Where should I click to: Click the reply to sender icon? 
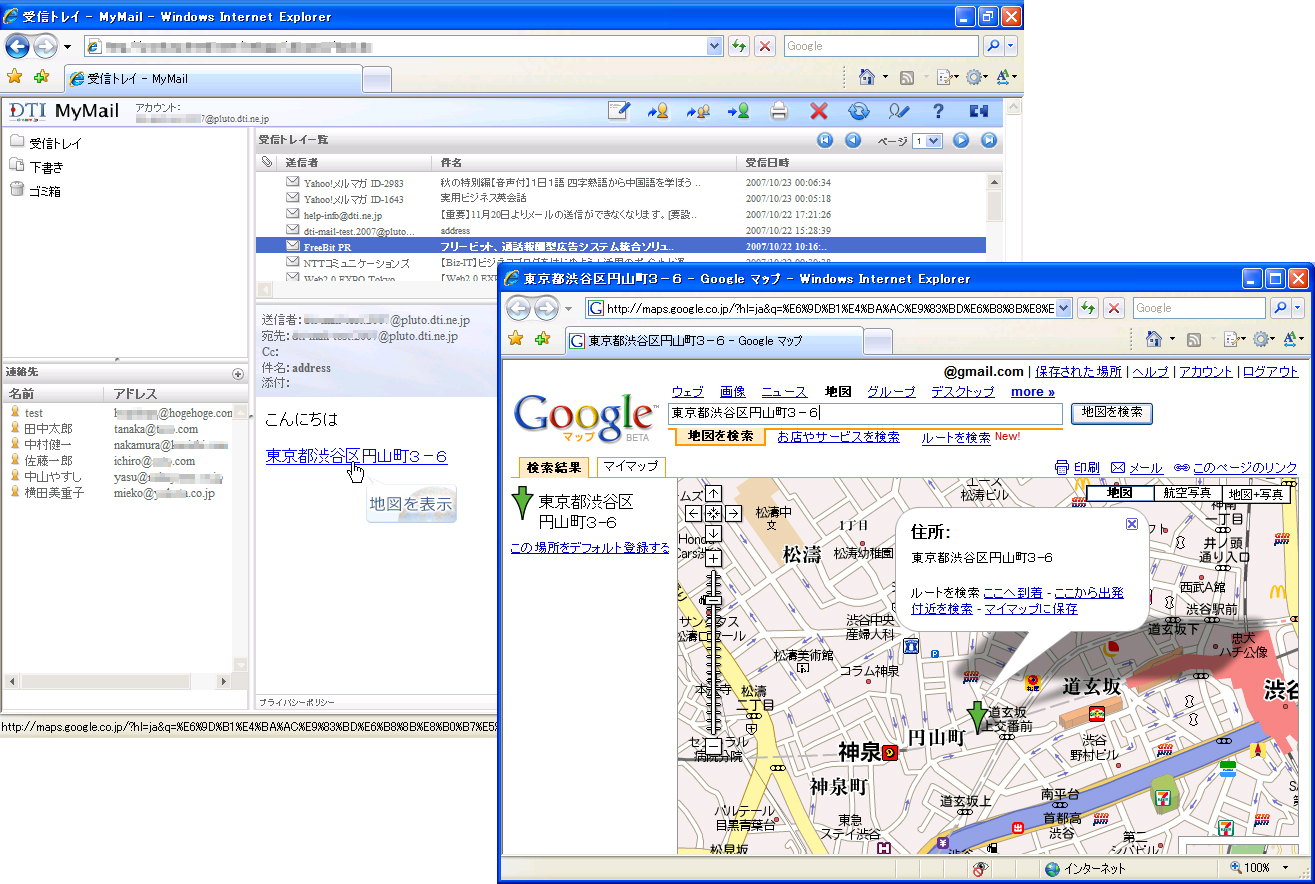tap(658, 111)
